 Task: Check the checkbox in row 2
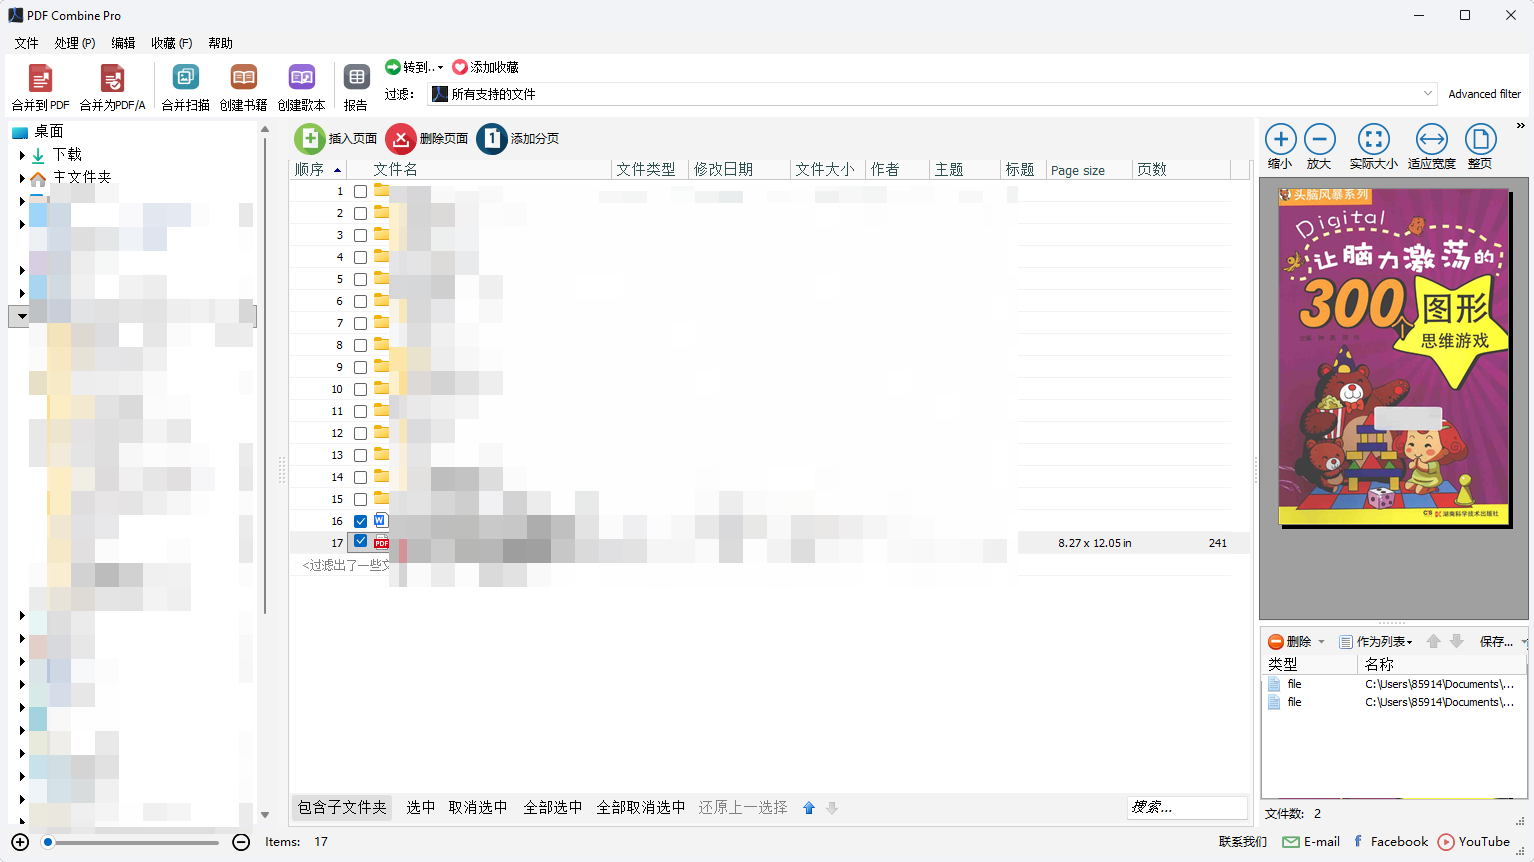click(360, 213)
